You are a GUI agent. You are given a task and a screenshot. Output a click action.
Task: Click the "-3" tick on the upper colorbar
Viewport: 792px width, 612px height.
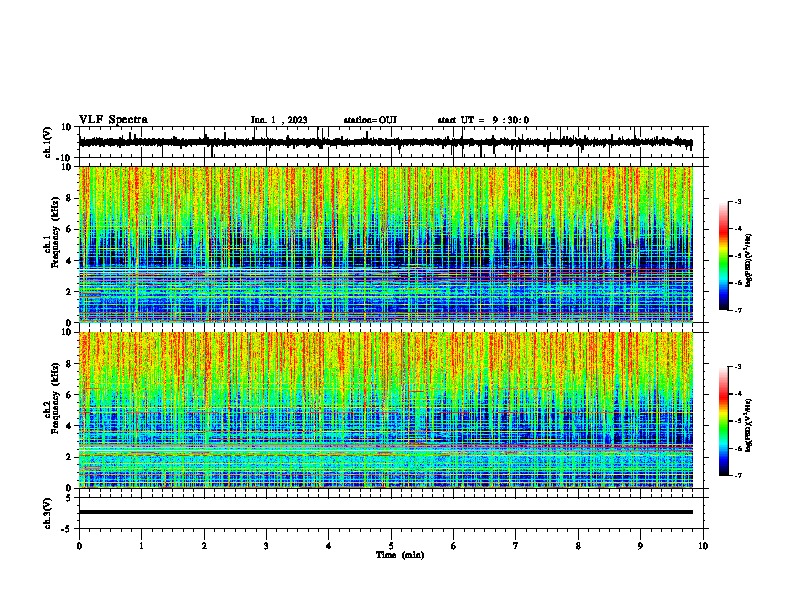click(738, 201)
